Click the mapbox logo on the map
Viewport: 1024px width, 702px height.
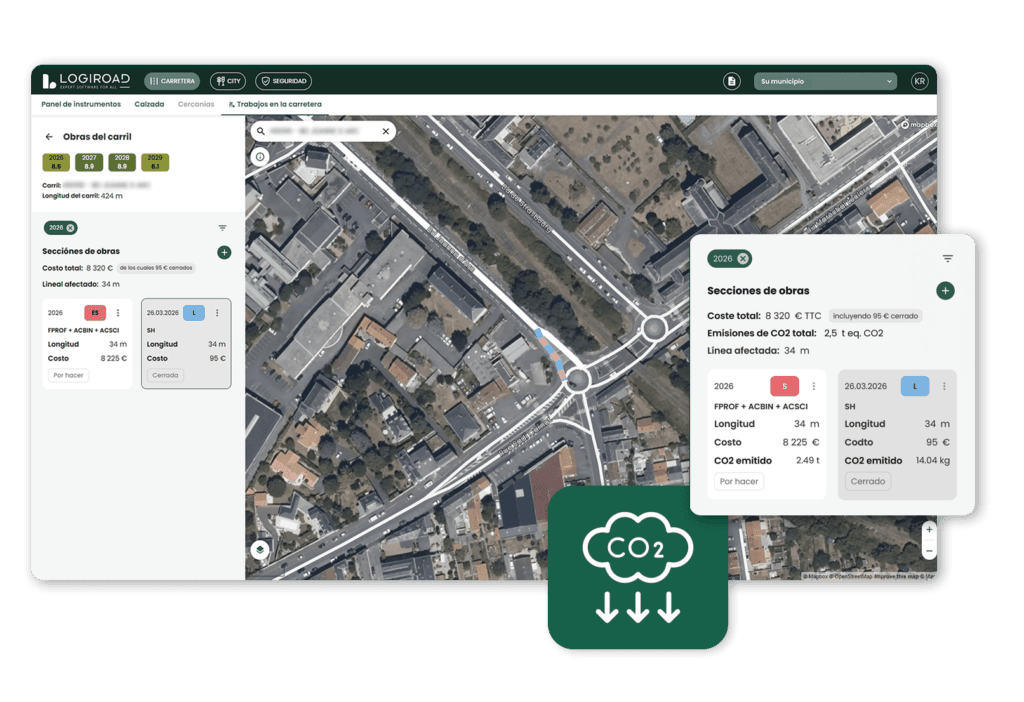coord(920,125)
